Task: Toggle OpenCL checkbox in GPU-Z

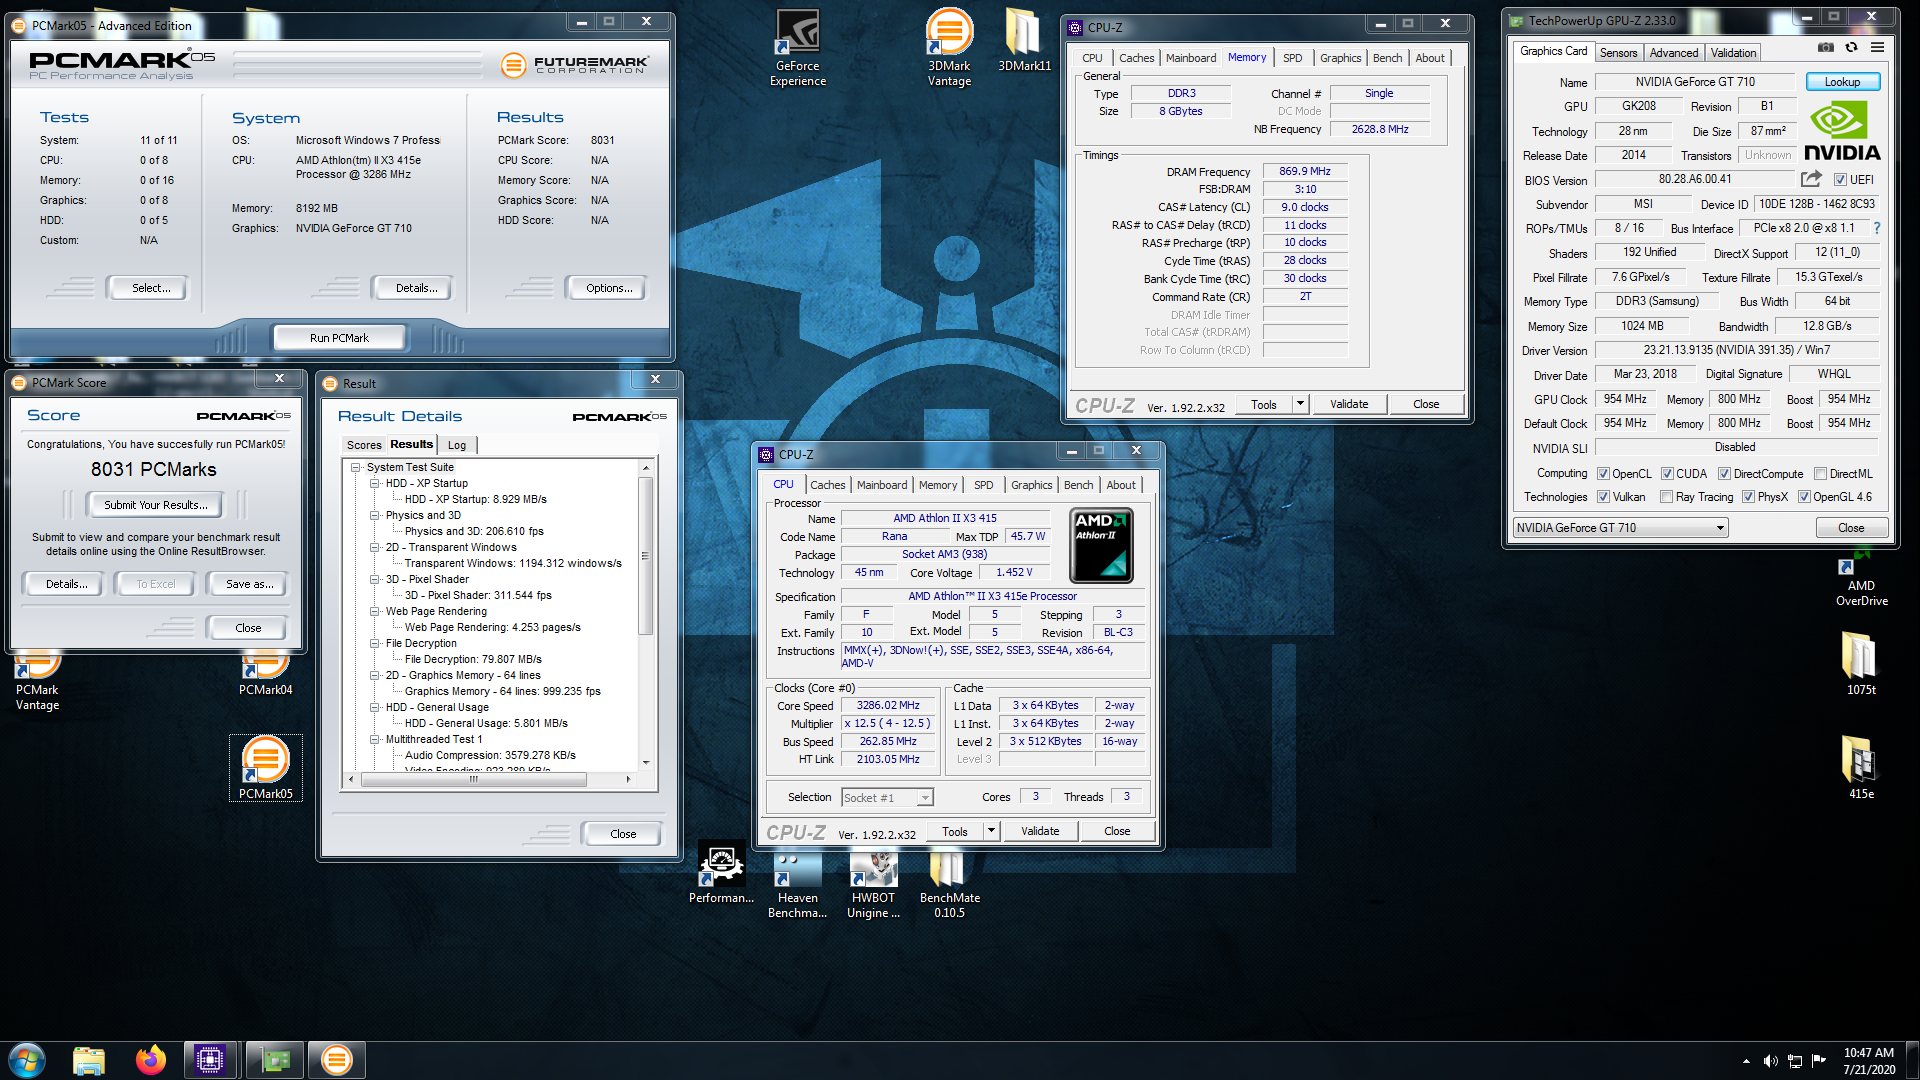Action: 1603,474
